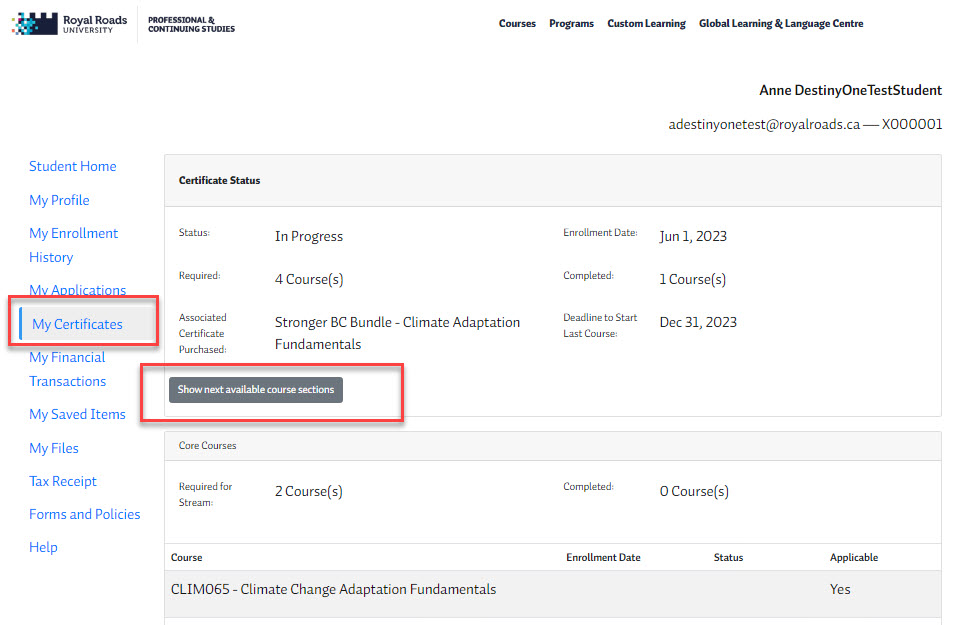Click Stronger BC Bundle certificate name
The image size is (969, 625).
[397, 333]
